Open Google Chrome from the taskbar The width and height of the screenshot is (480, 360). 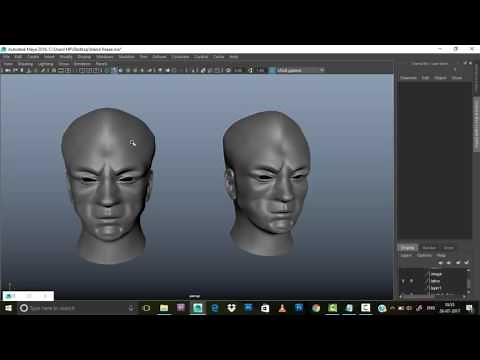pyautogui.click(x=316, y=308)
